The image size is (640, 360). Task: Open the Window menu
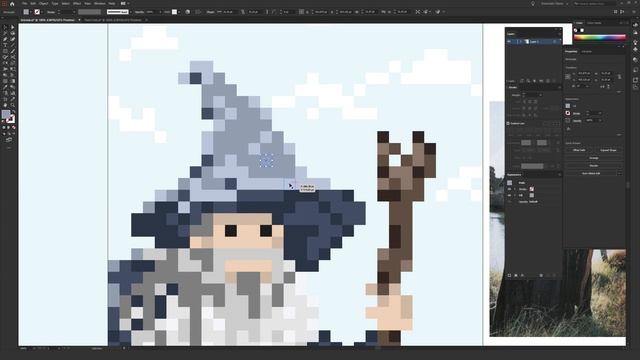(x=100, y=4)
